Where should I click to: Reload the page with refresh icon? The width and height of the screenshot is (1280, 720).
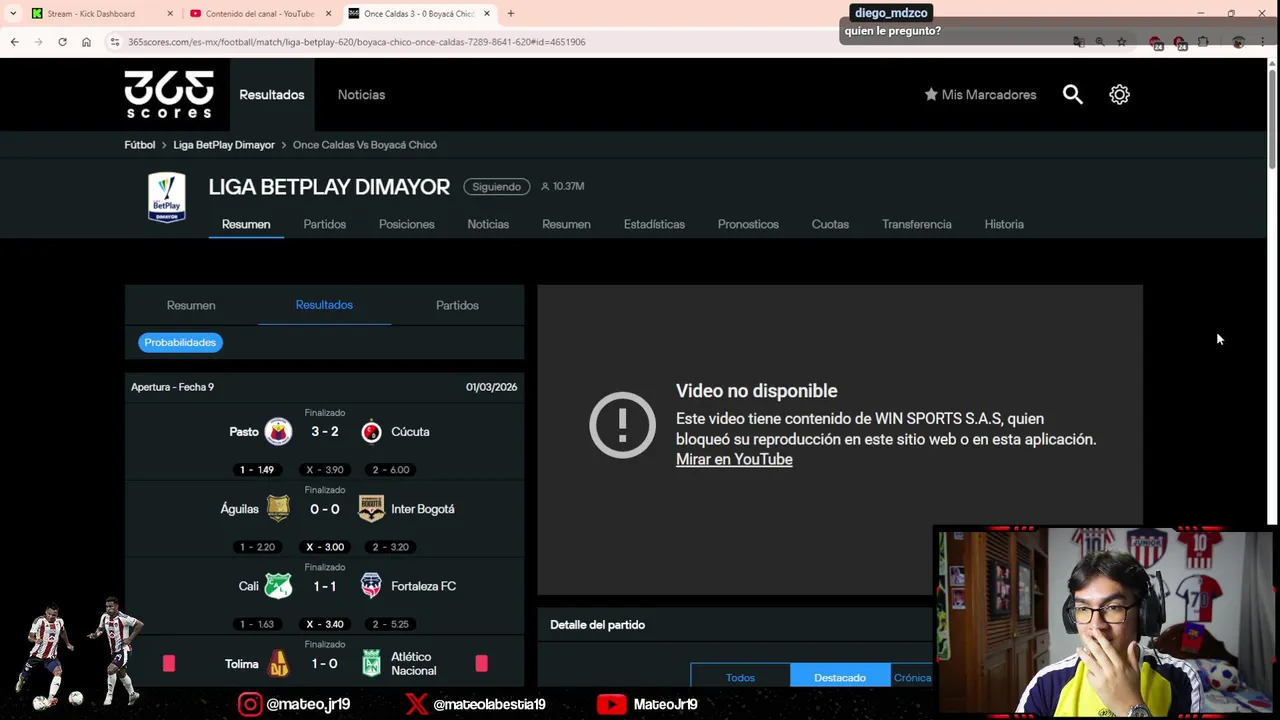coord(62,42)
